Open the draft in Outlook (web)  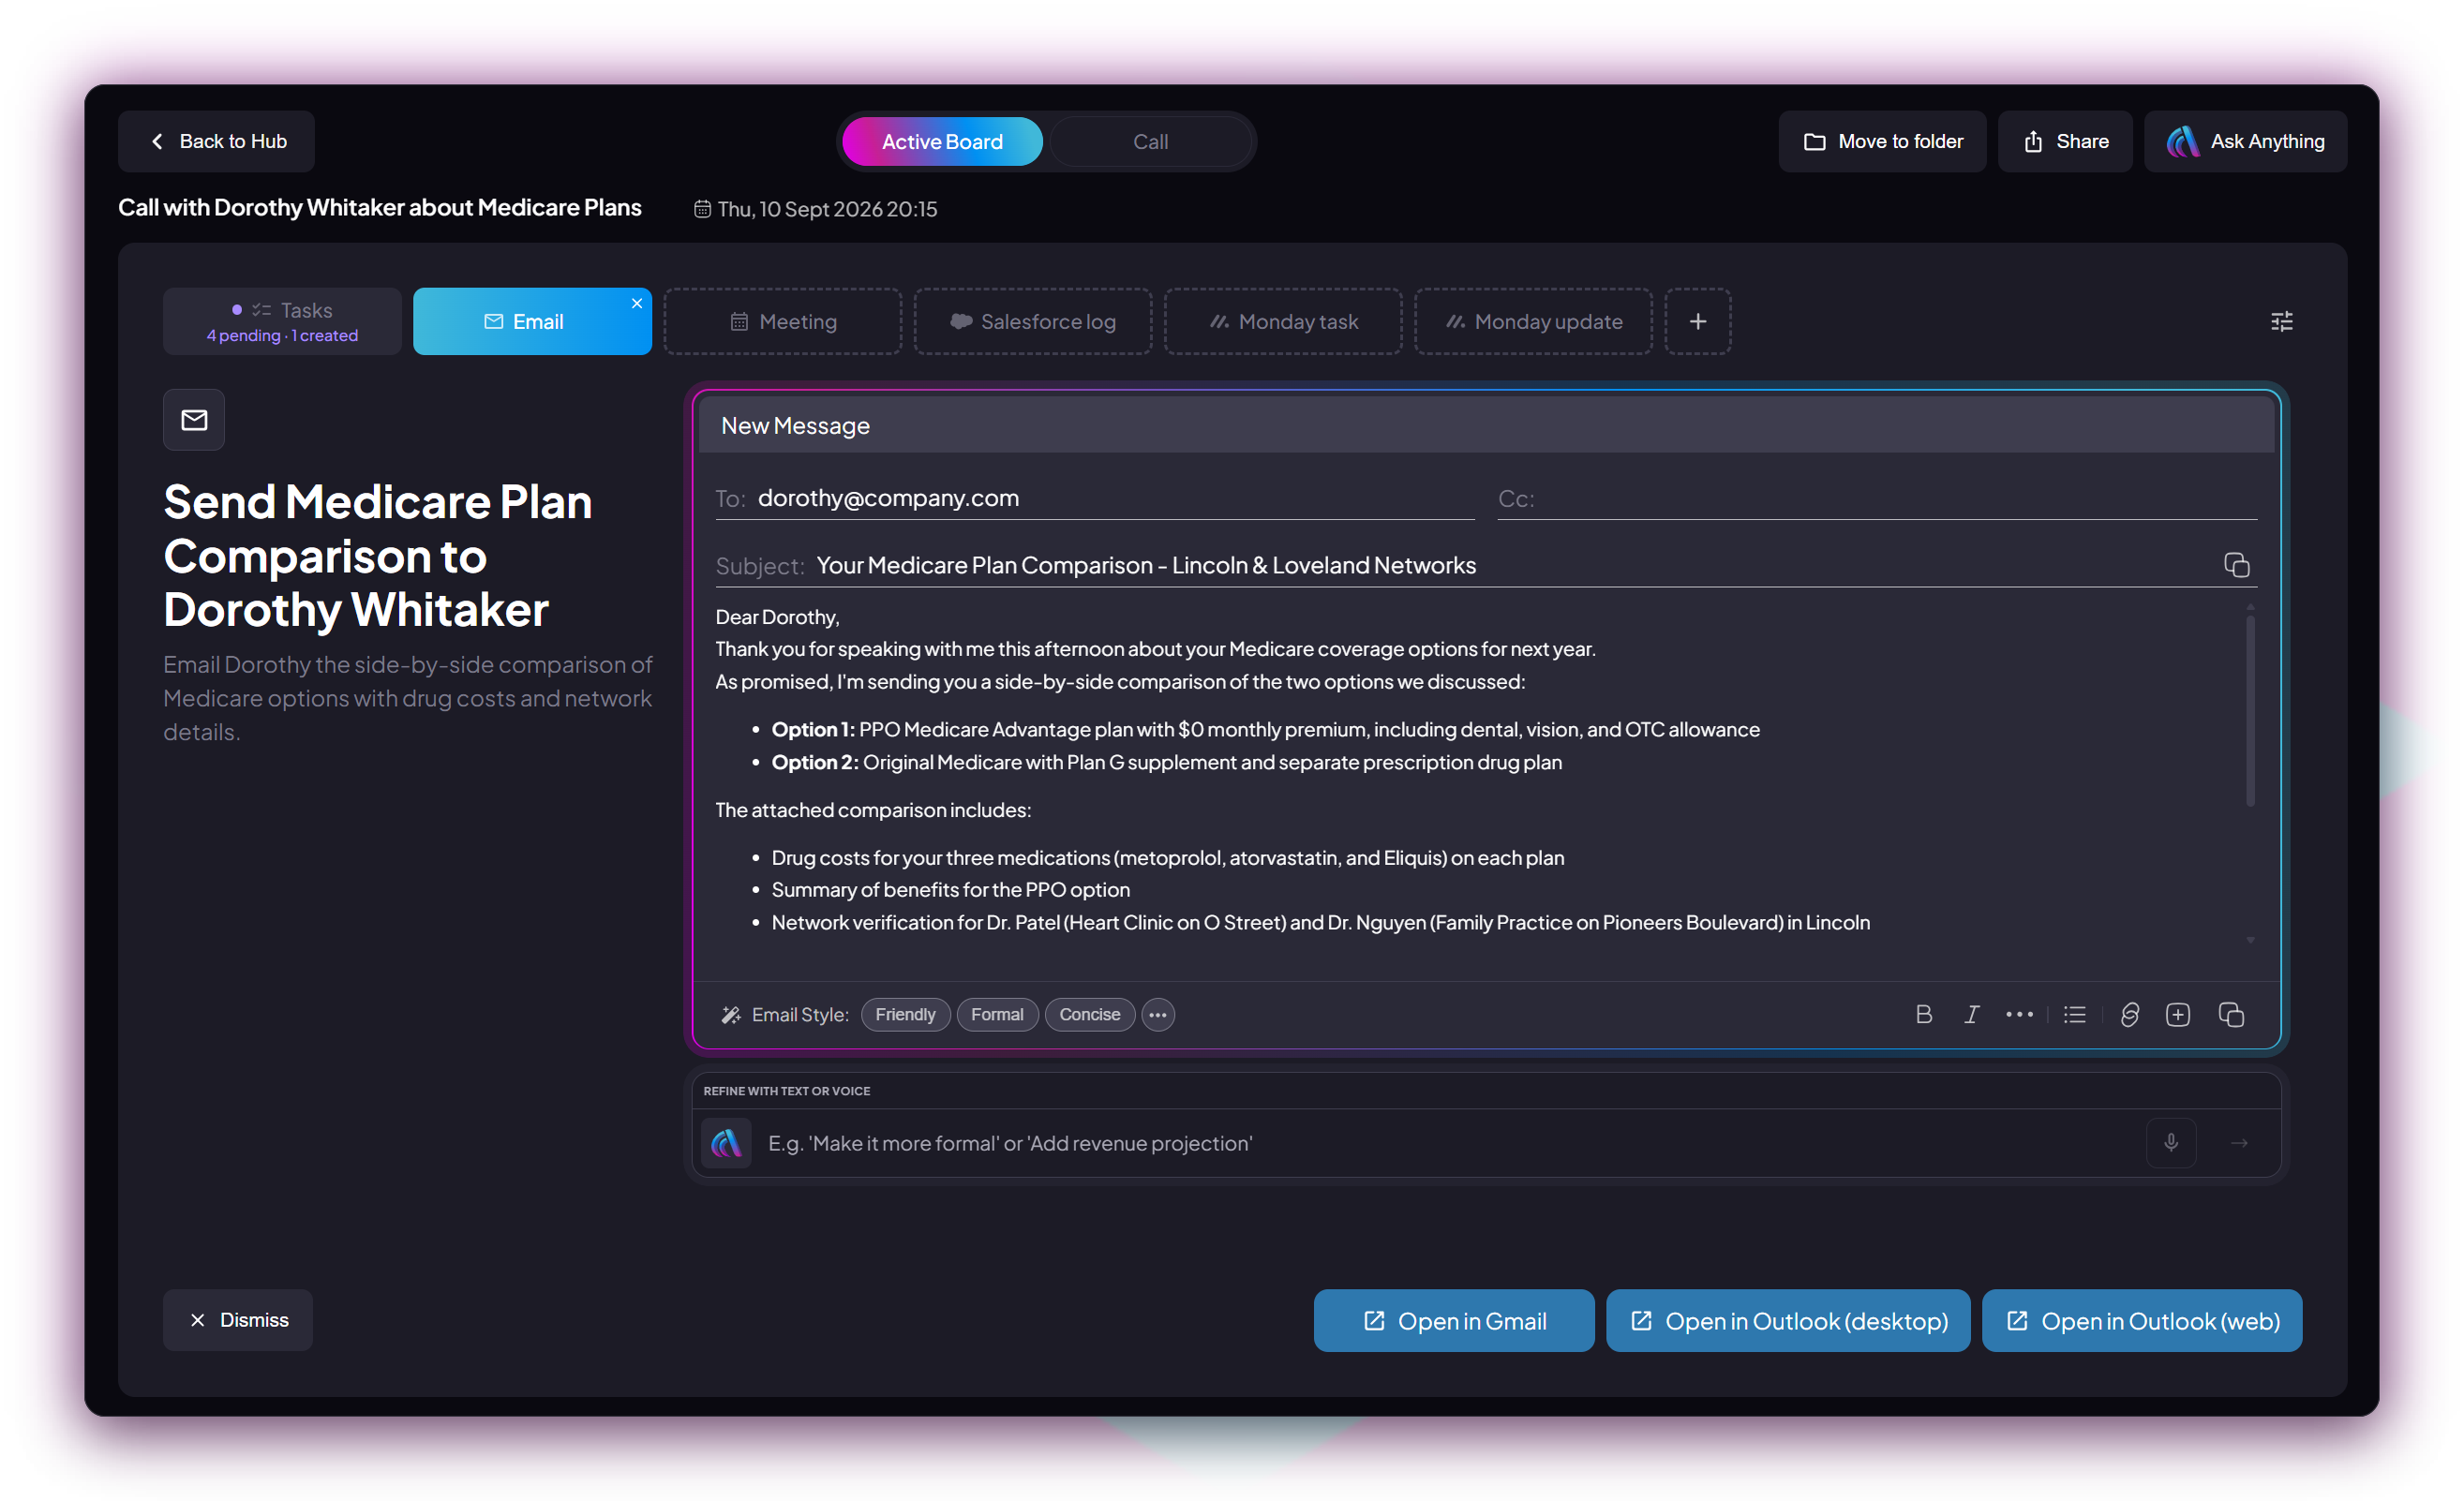[2142, 1320]
